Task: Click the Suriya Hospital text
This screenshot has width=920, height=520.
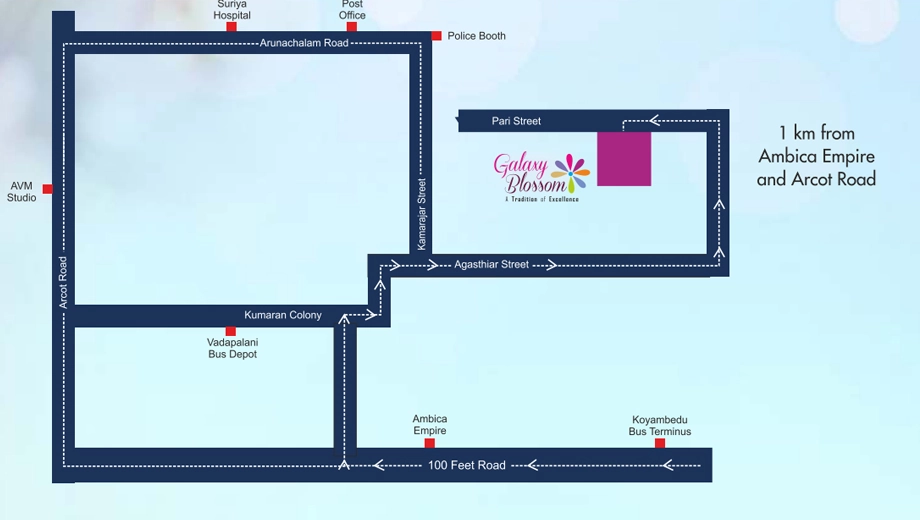Action: (232, 10)
